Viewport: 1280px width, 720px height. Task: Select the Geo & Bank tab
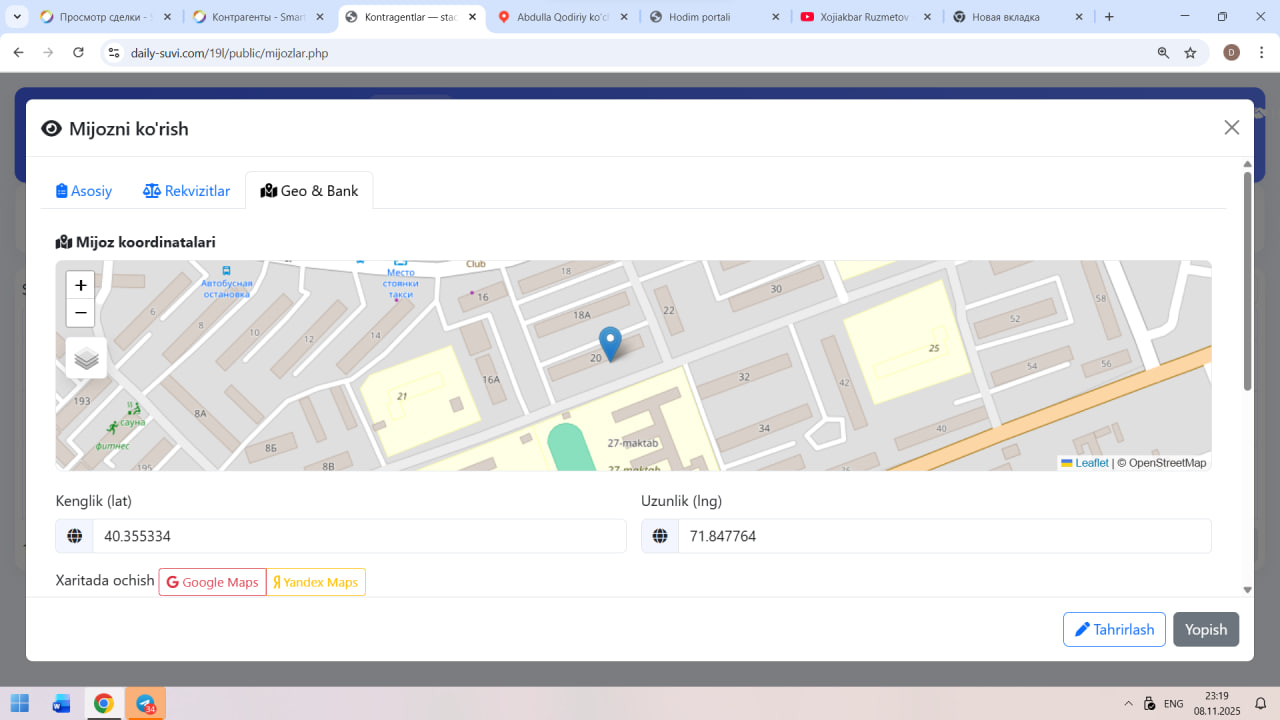tap(309, 191)
